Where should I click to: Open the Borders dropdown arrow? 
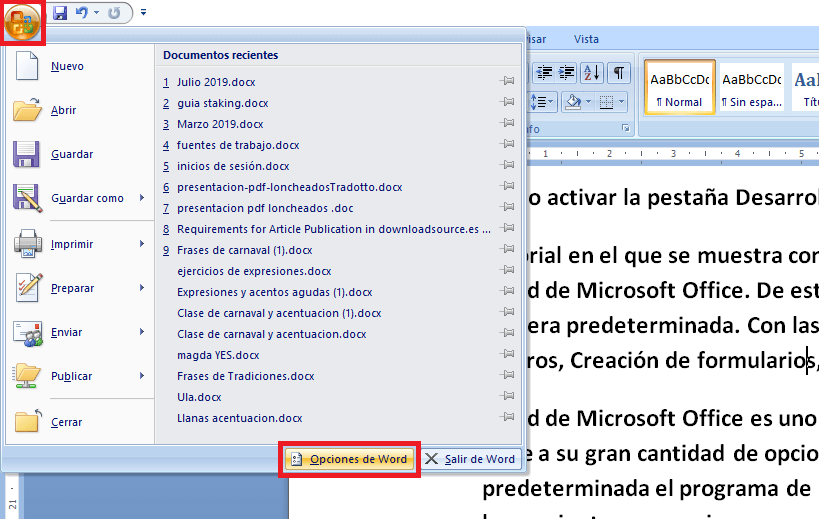click(621, 102)
